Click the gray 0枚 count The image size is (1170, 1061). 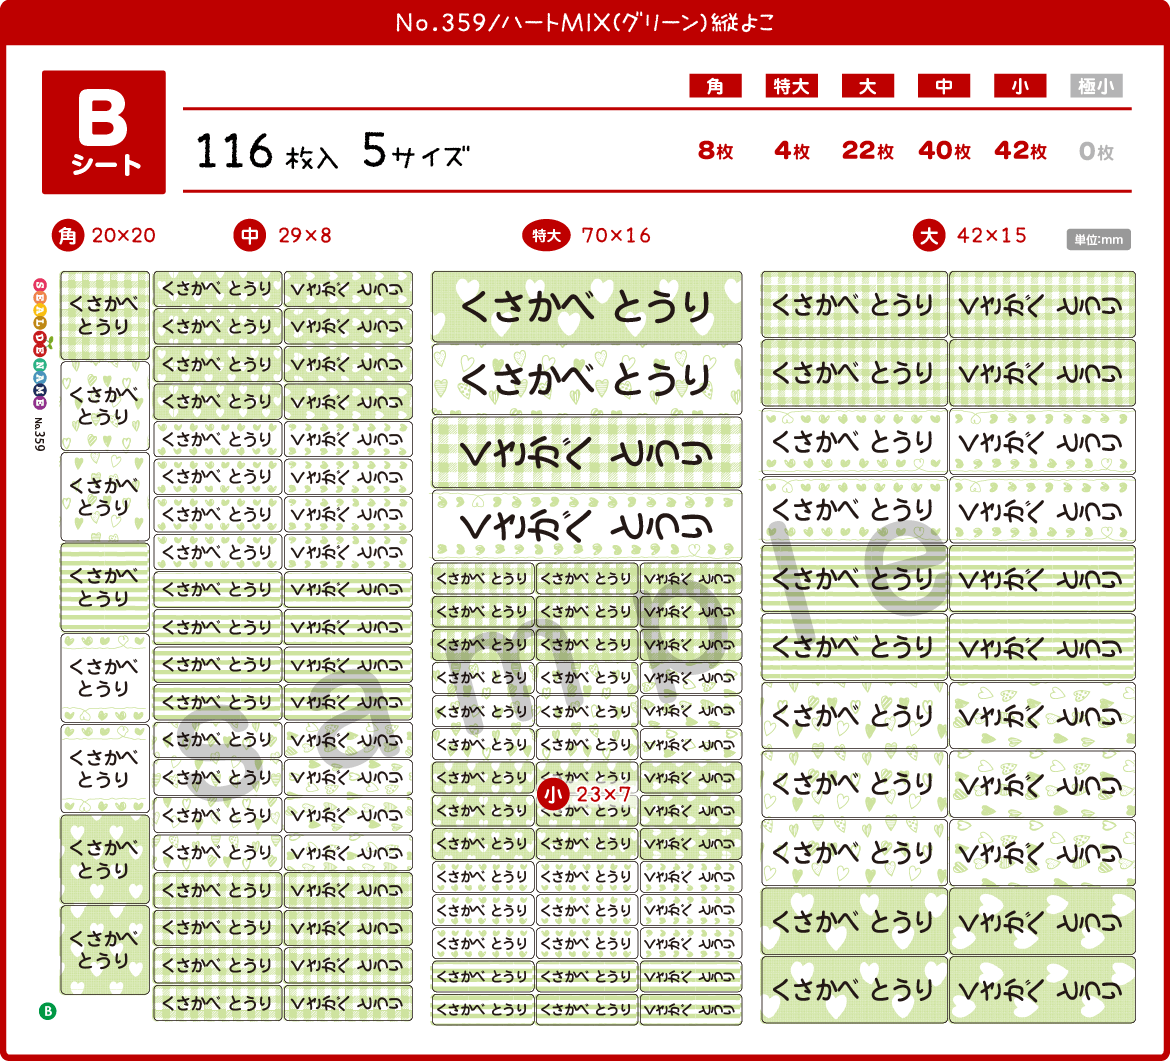1096,151
